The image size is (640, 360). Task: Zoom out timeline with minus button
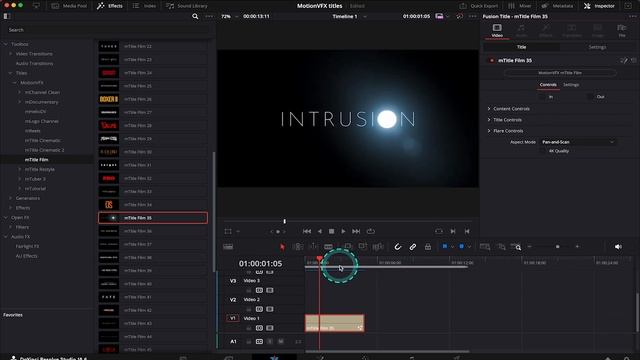pos(529,247)
